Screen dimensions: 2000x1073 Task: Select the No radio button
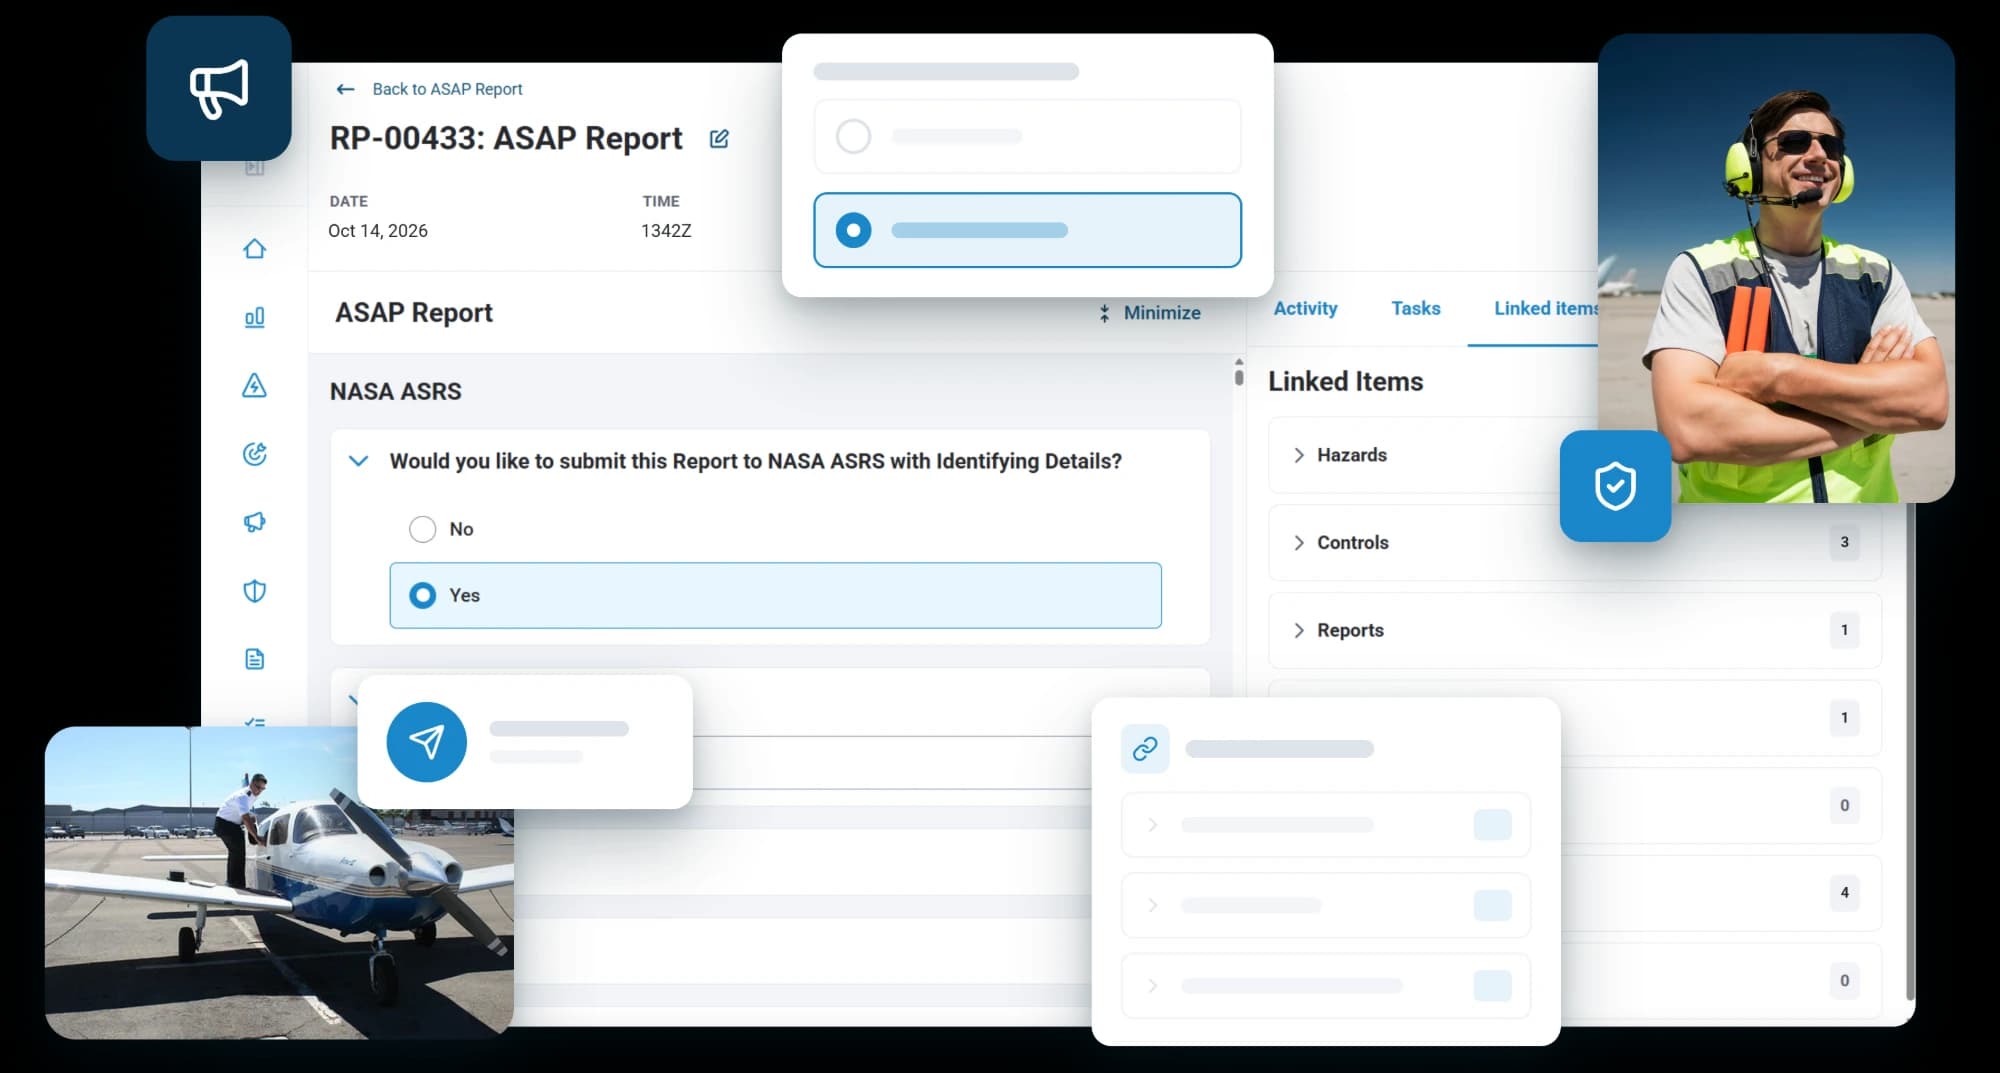pos(423,529)
